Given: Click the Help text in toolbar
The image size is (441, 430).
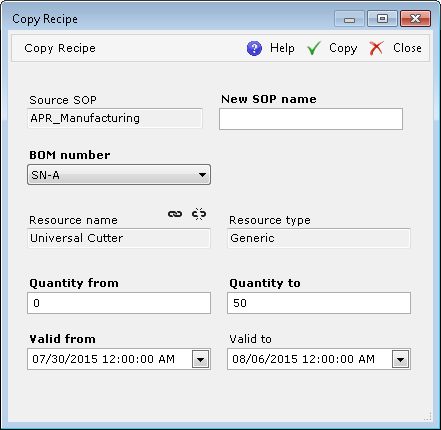Looking at the screenshot, I should pyautogui.click(x=282, y=48).
